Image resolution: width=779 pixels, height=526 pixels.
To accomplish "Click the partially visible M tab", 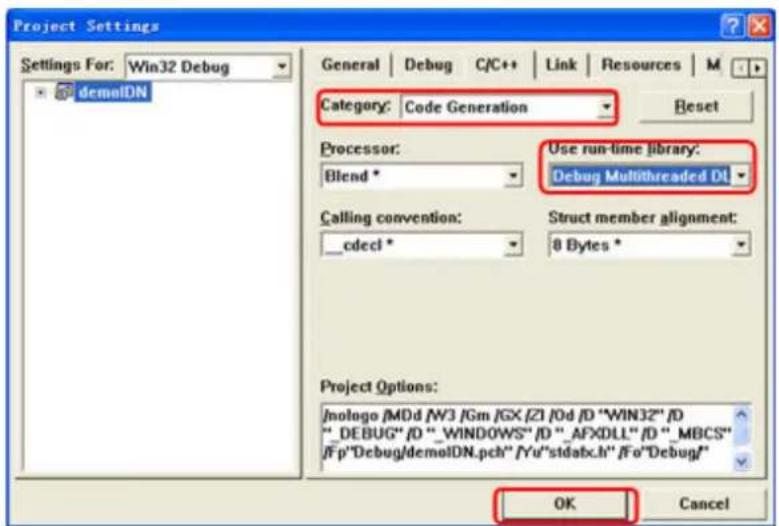I will point(713,65).
